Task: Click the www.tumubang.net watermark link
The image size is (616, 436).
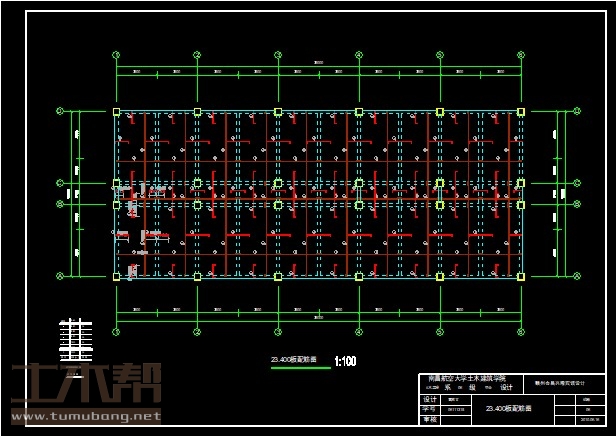Action: [x=81, y=415]
